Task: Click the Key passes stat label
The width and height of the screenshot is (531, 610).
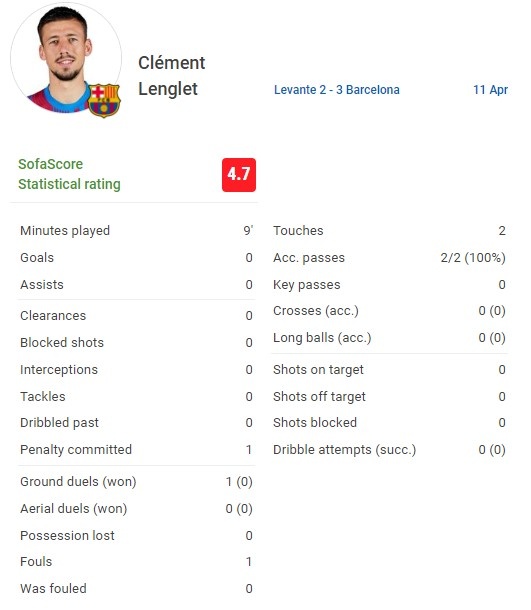Action: tap(307, 285)
